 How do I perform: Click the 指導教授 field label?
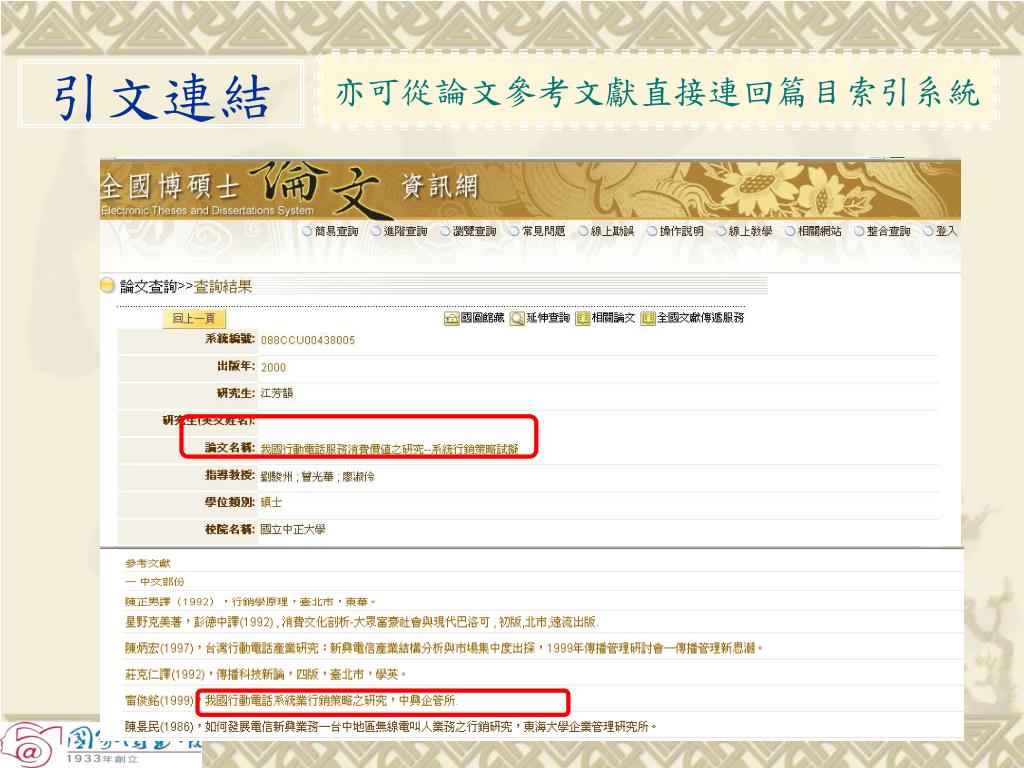coord(230,475)
